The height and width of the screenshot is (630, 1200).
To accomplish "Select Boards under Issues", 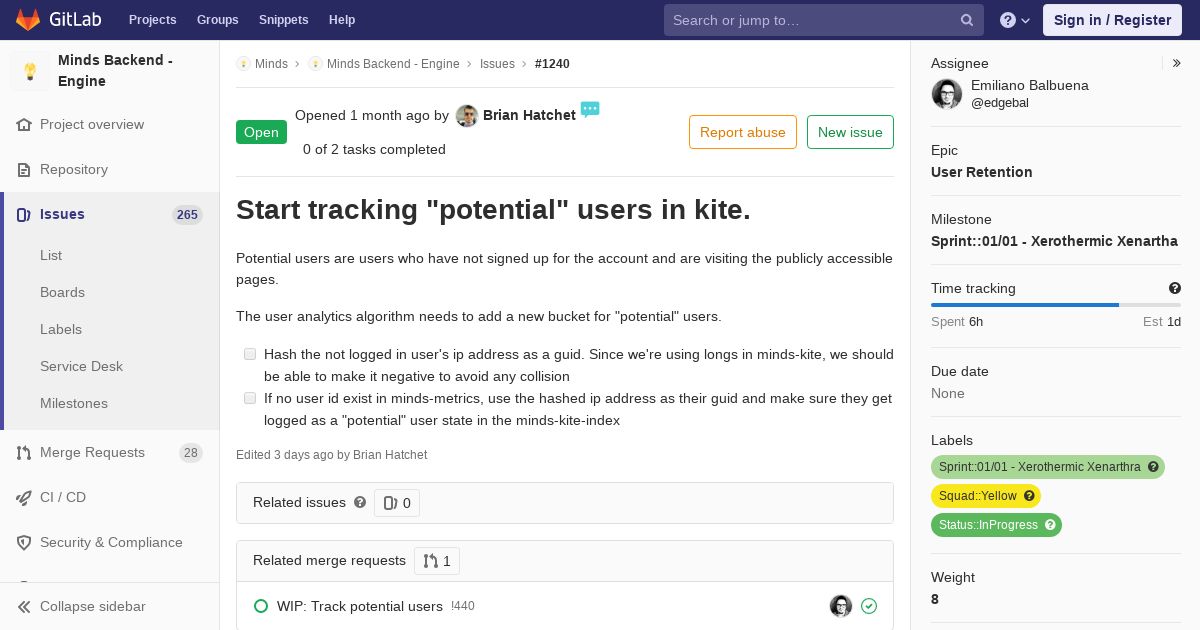I will [62, 293].
